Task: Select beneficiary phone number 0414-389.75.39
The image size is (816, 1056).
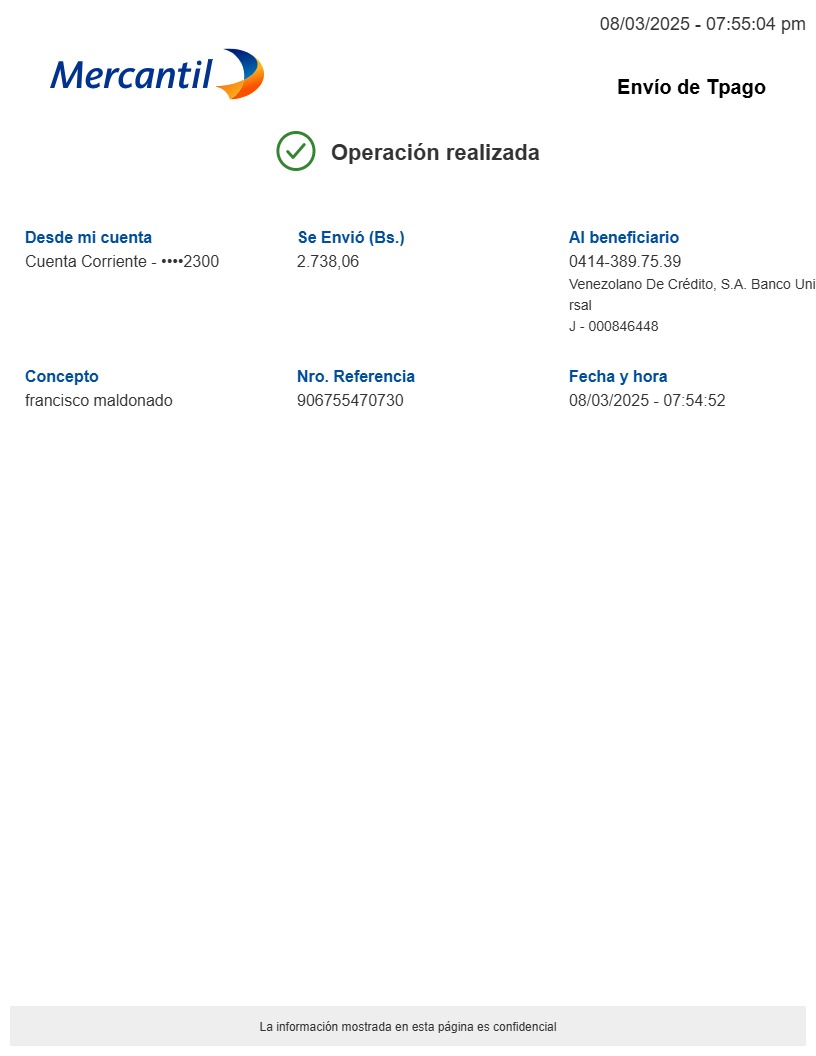Action: tap(625, 262)
